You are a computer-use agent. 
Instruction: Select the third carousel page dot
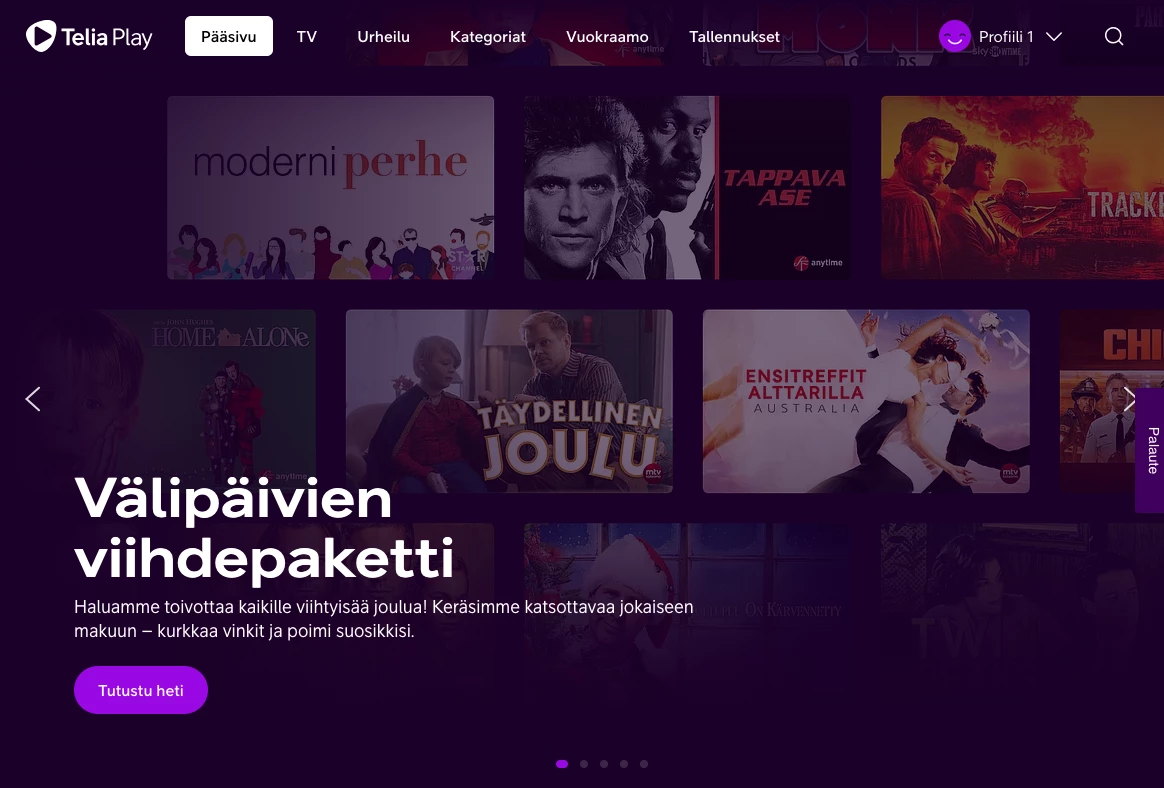[x=604, y=763]
